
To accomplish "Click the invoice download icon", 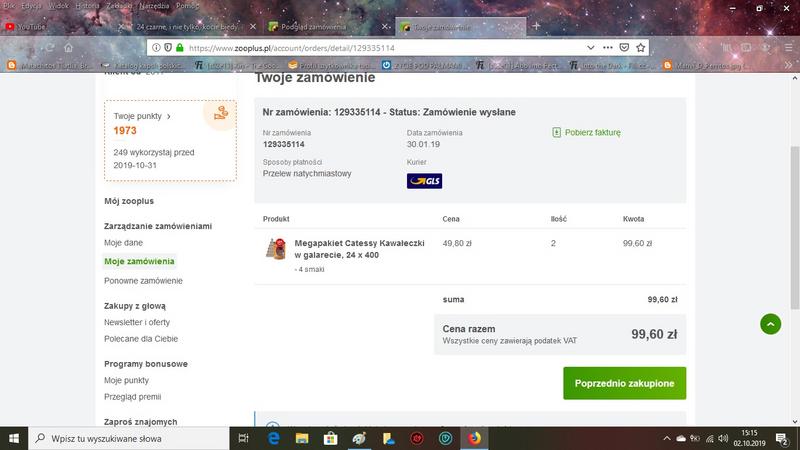I will pyautogui.click(x=557, y=133).
